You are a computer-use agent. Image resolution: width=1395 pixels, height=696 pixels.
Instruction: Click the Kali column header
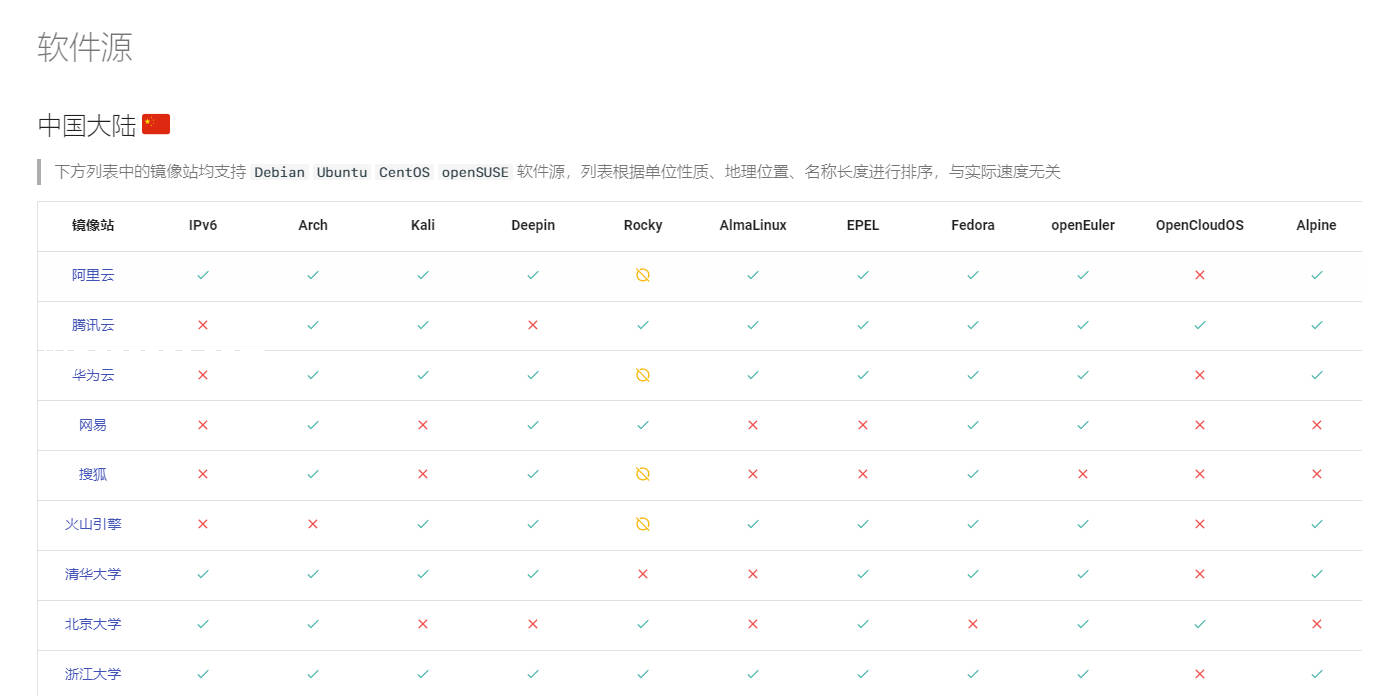point(423,225)
